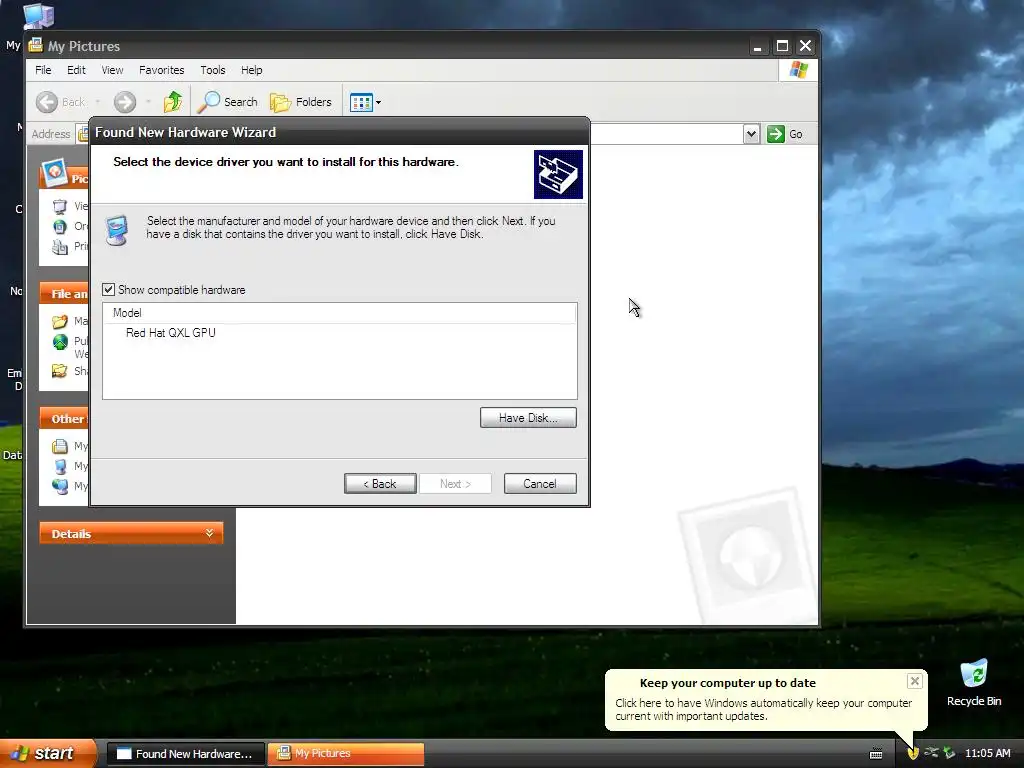Click the My Network Places icon in sidebar

[59, 487]
